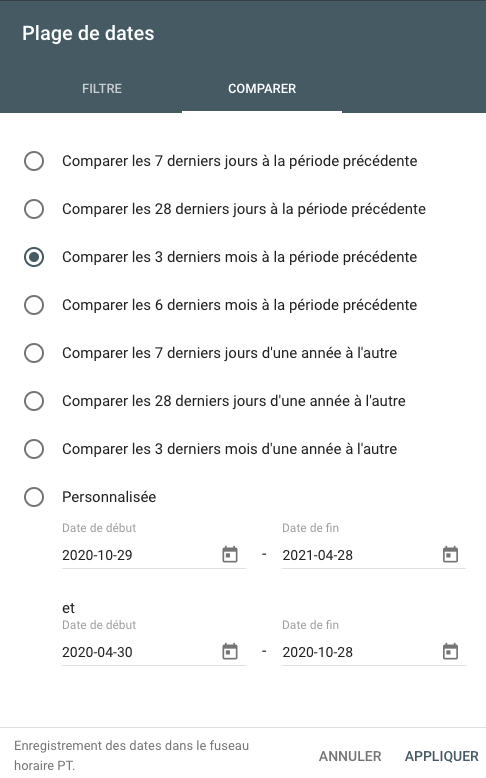The height and width of the screenshot is (778, 486).
Task: Open calendar for end date 2021-04-28
Action: pos(450,554)
